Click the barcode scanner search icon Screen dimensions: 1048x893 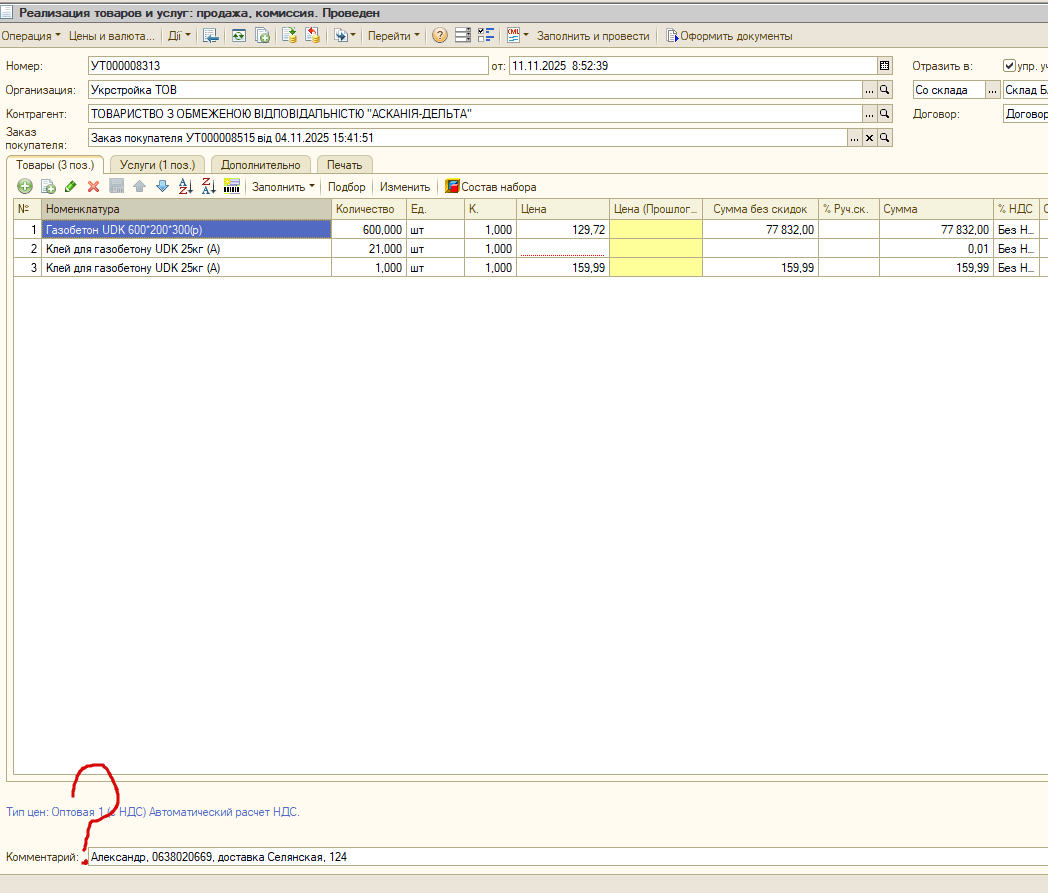pos(232,187)
